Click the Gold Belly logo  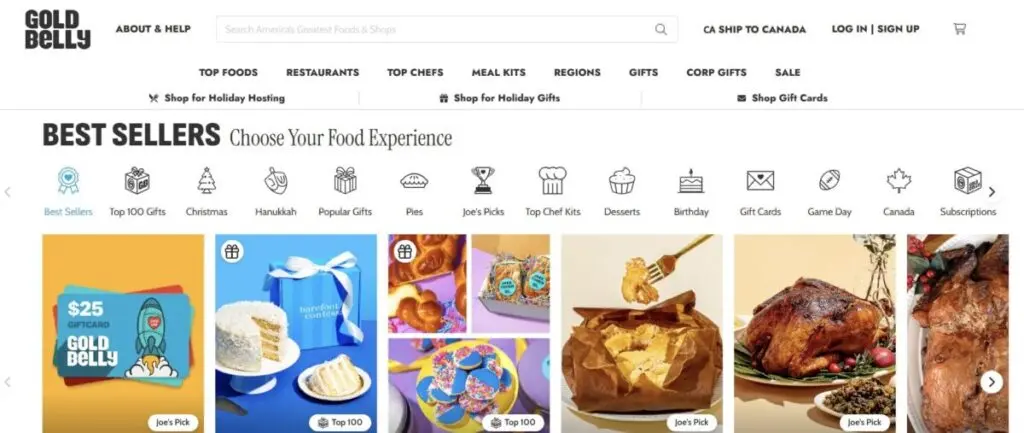tap(57, 29)
